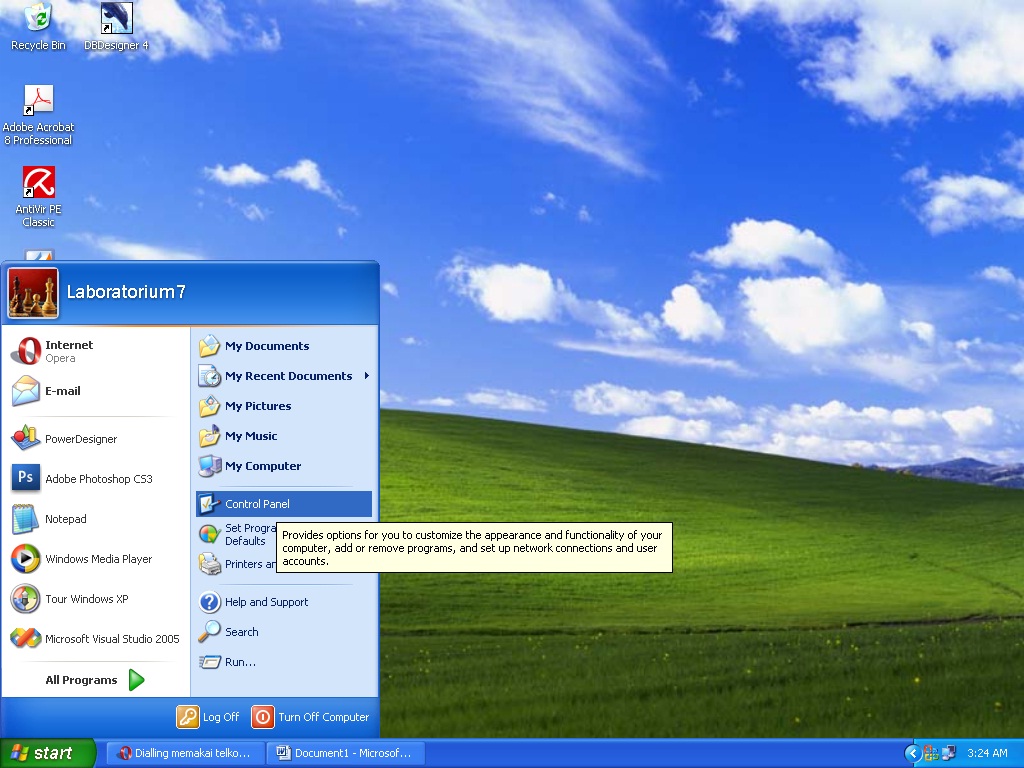
Task: Click the Log Off button
Action: (x=208, y=716)
